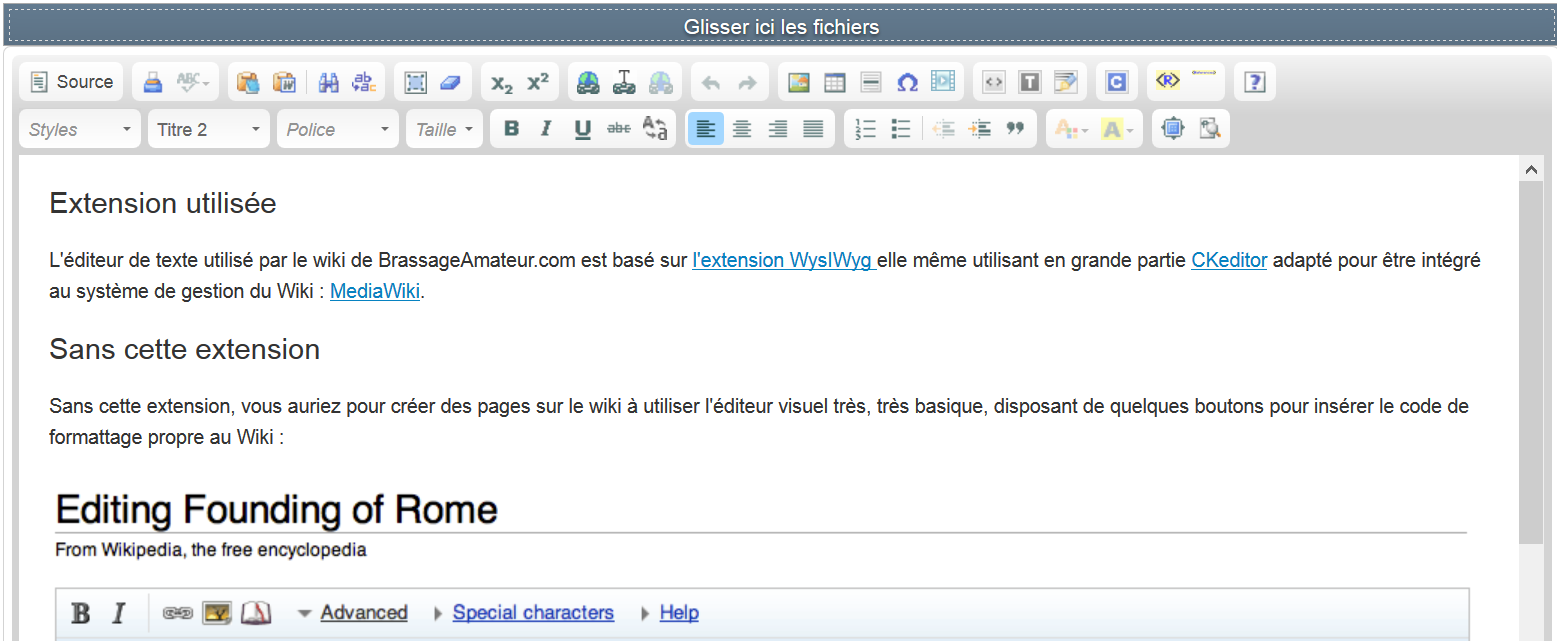Image resolution: width=1557 pixels, height=641 pixels.
Task: Click the Remove Format eraser icon
Action: (x=450, y=82)
